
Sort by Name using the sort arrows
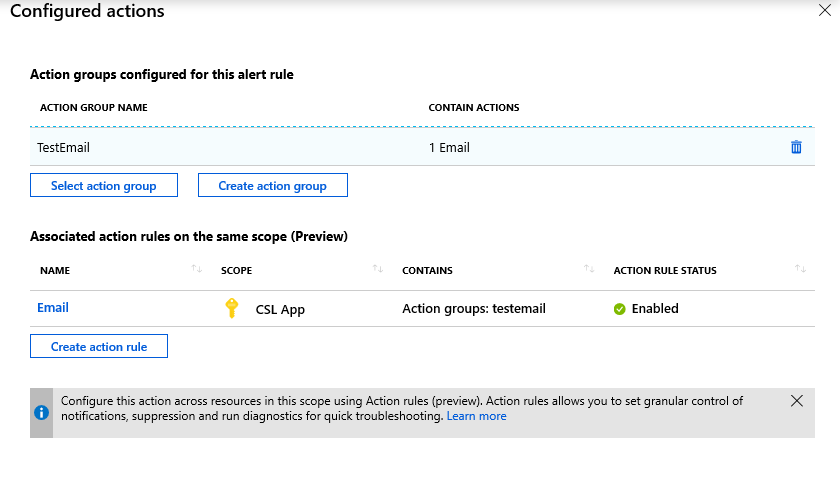tap(197, 270)
